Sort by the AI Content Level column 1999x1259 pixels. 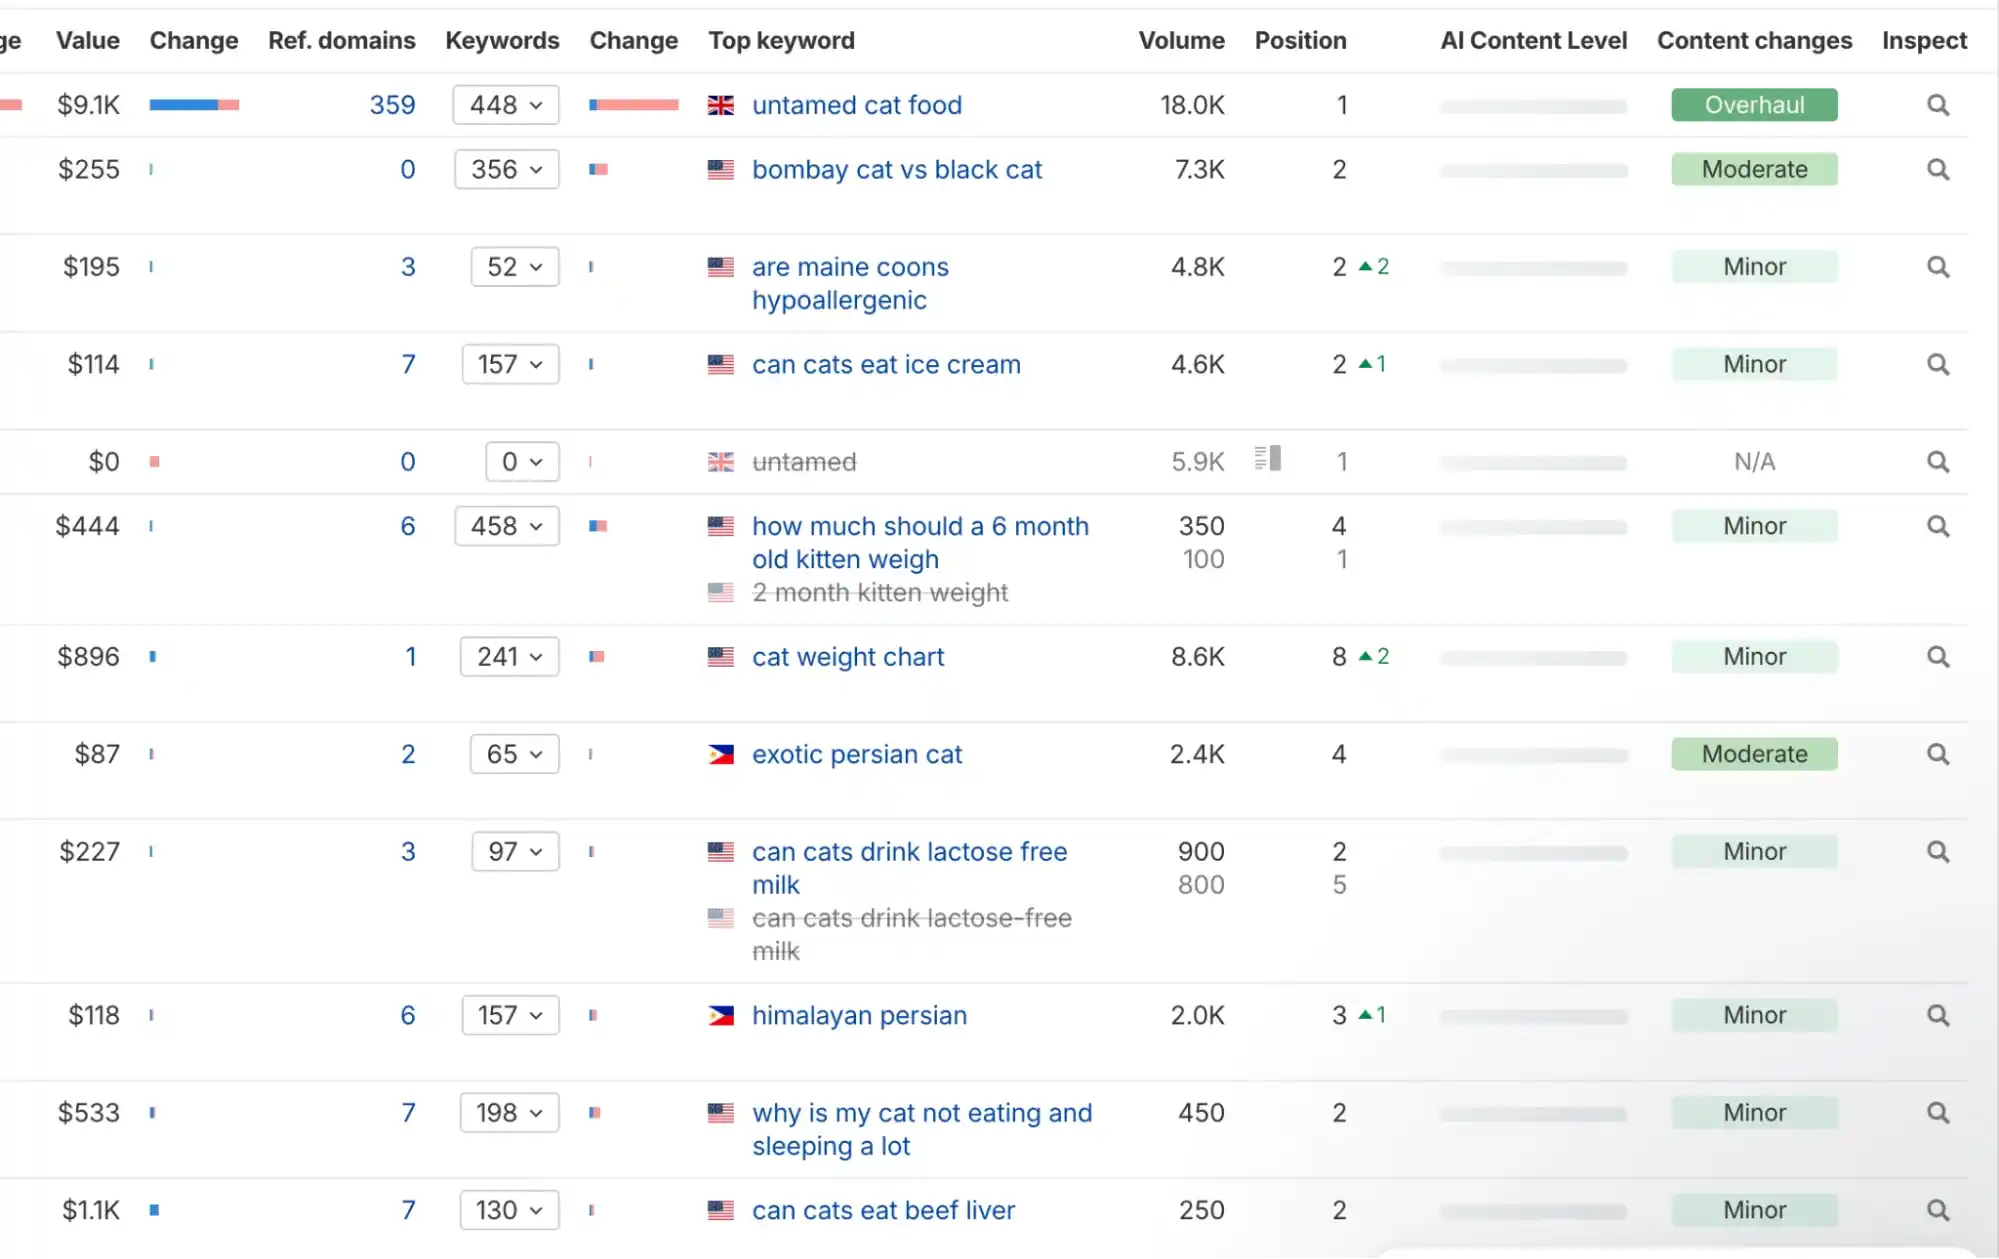point(1533,41)
